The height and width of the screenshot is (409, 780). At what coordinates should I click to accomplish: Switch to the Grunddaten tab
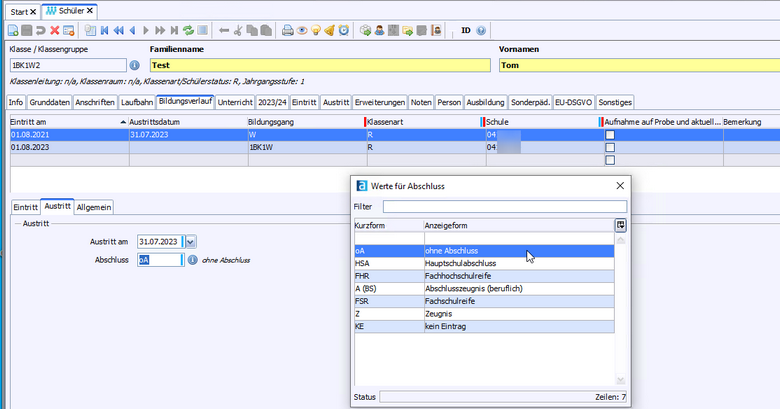(x=49, y=102)
